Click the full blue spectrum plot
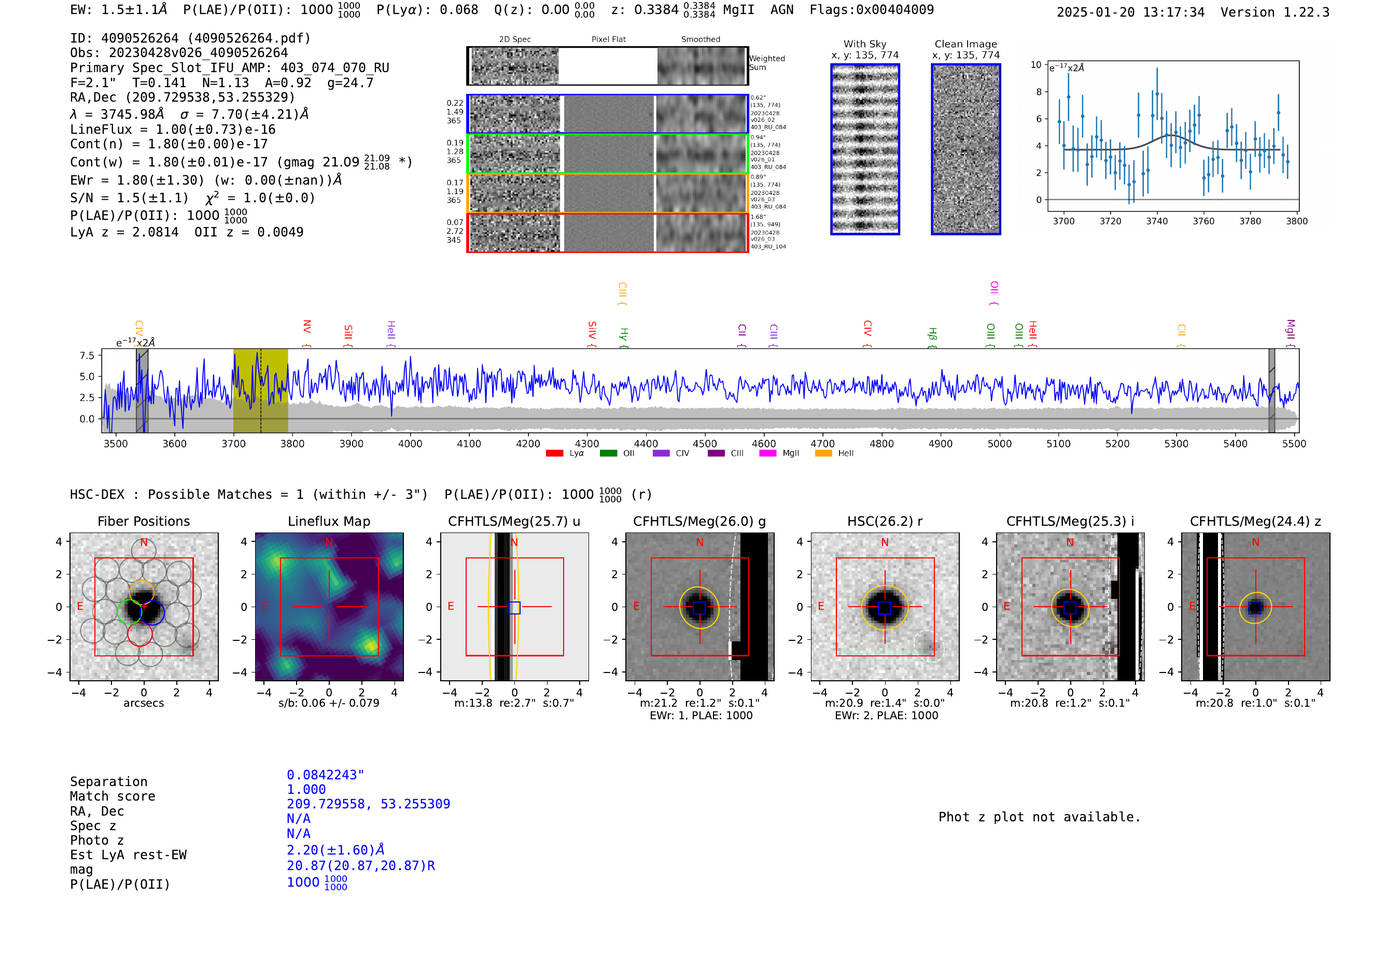 click(700, 391)
